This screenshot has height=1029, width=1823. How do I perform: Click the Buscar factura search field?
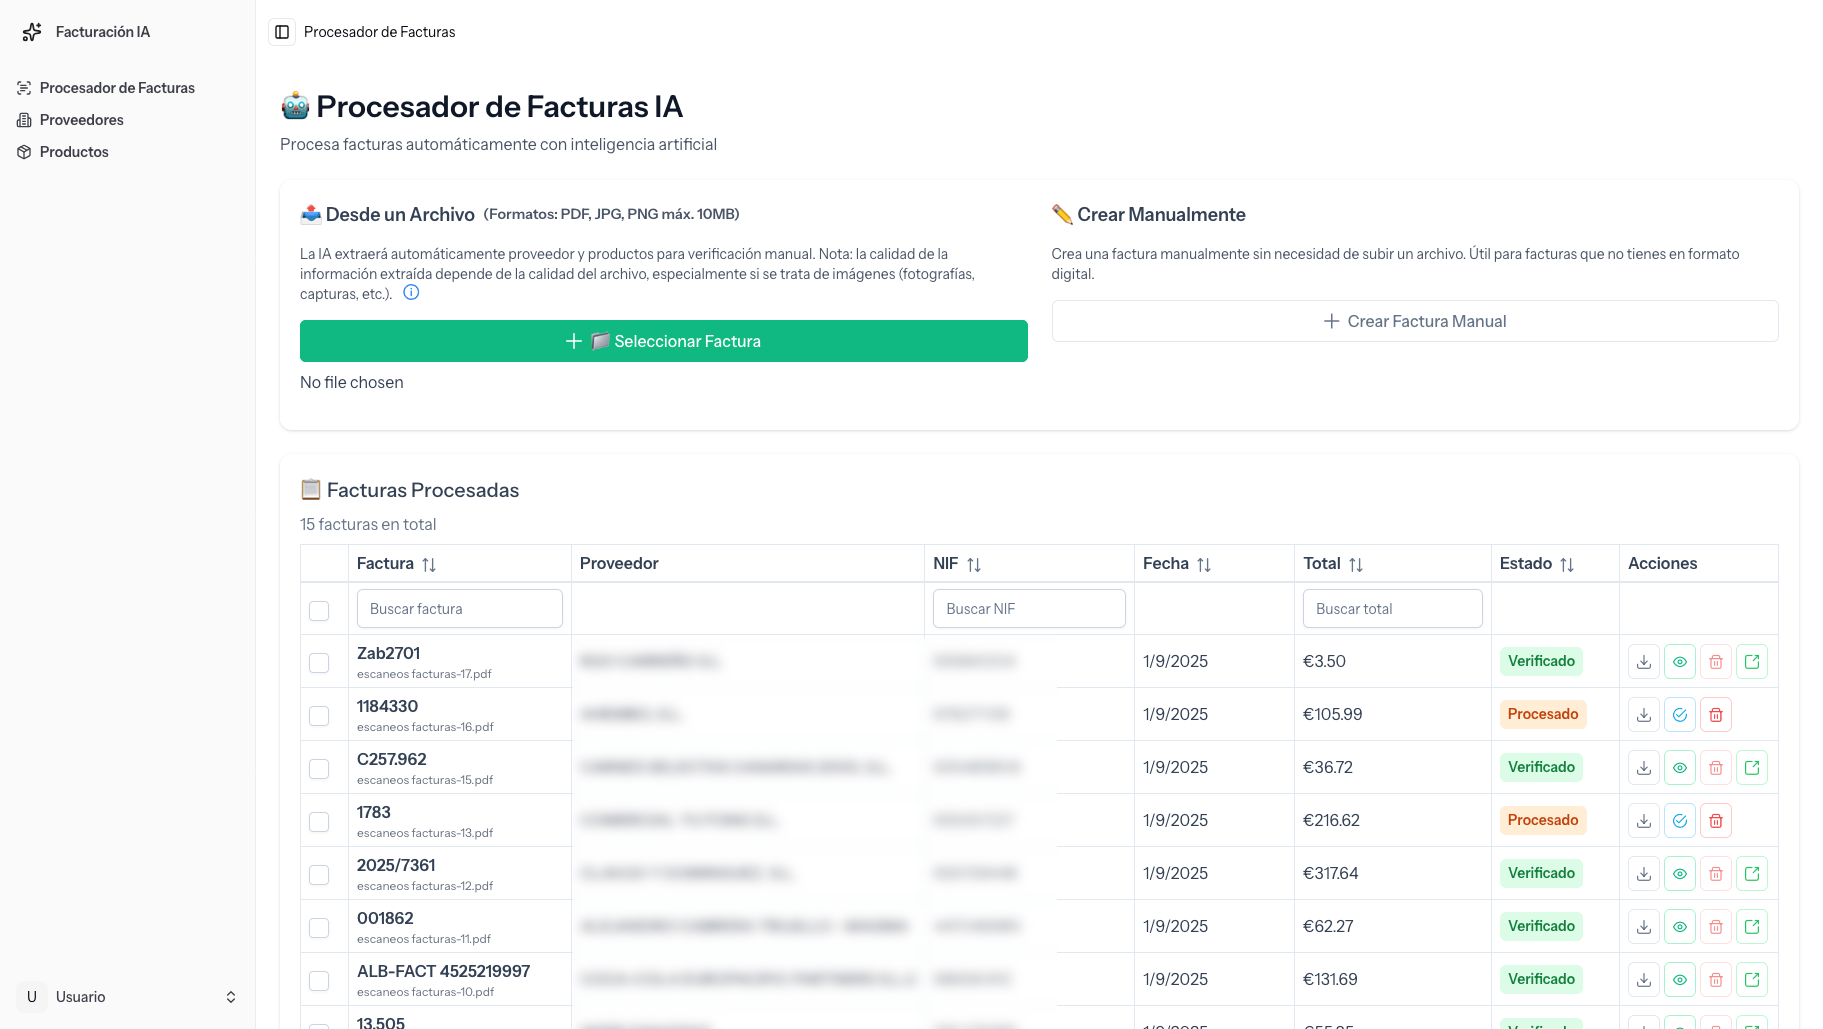pyautogui.click(x=460, y=609)
